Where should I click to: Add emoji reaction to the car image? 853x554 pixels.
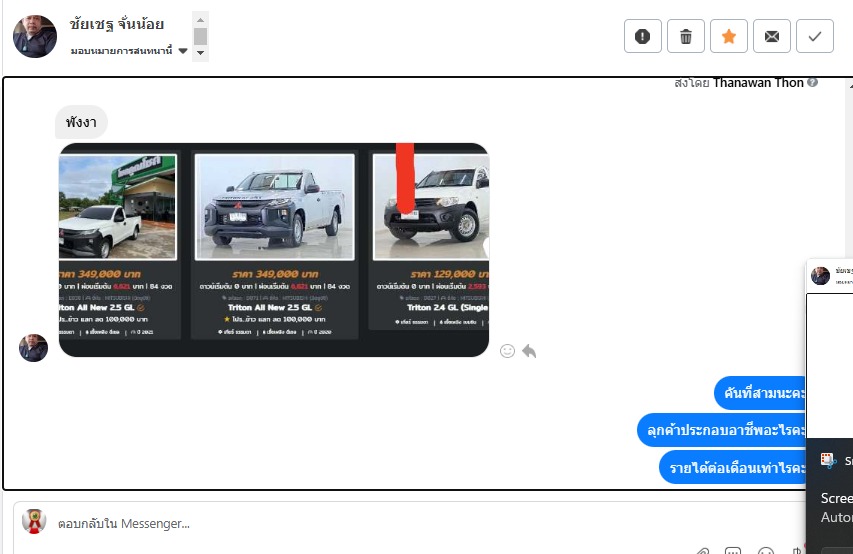(507, 351)
